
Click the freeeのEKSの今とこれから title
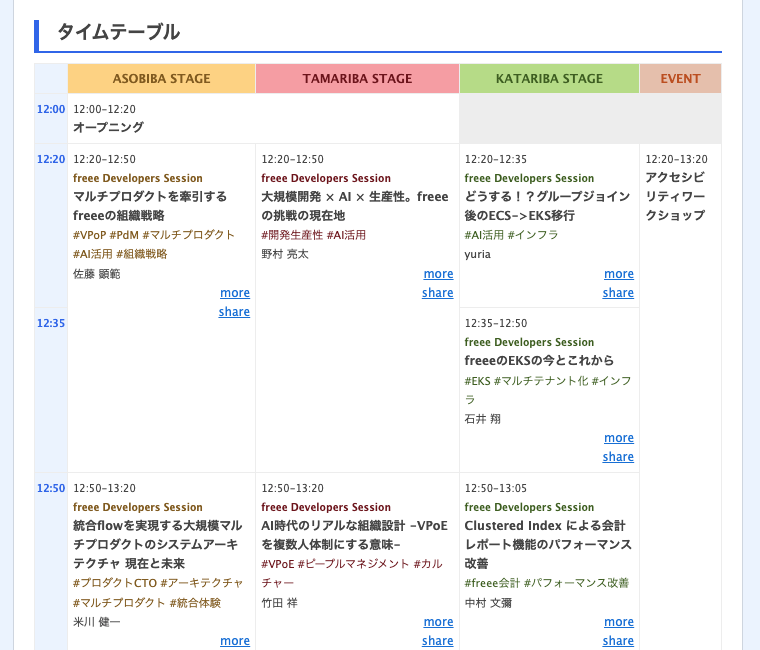point(539,361)
